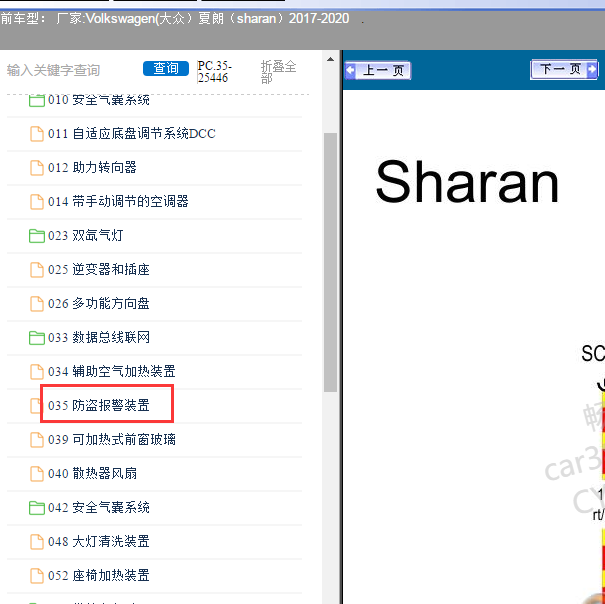
Task: Click the Sharan title in the diagram
Action: 467,181
